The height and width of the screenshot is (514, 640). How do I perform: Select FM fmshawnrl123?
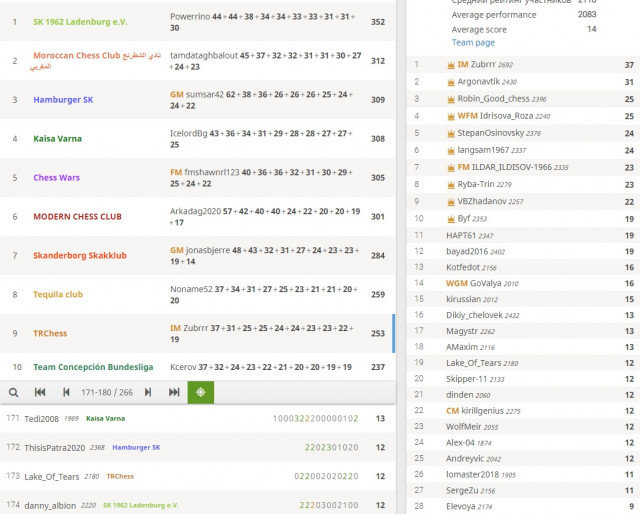(205, 172)
